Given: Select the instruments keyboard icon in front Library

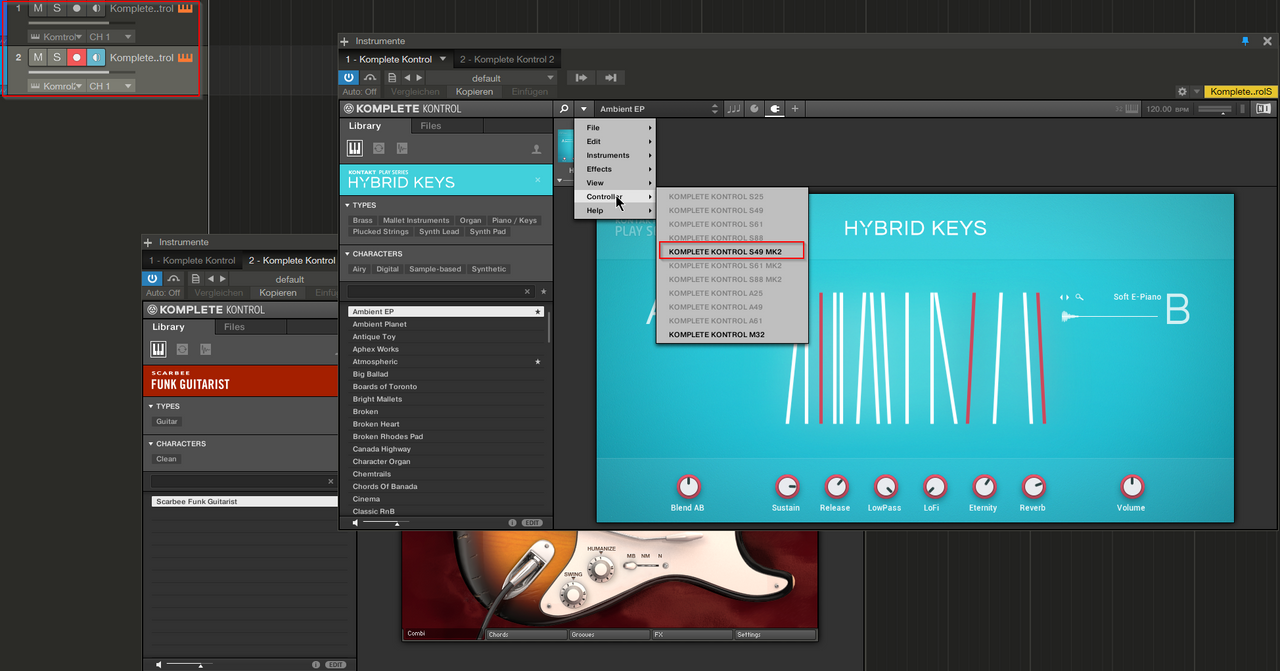Looking at the screenshot, I should tap(355, 149).
